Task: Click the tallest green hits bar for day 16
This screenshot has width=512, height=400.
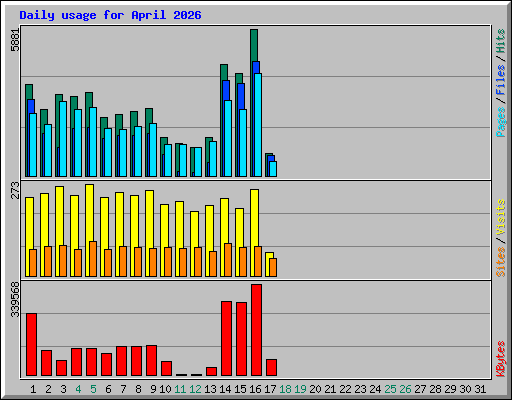Action: (254, 45)
